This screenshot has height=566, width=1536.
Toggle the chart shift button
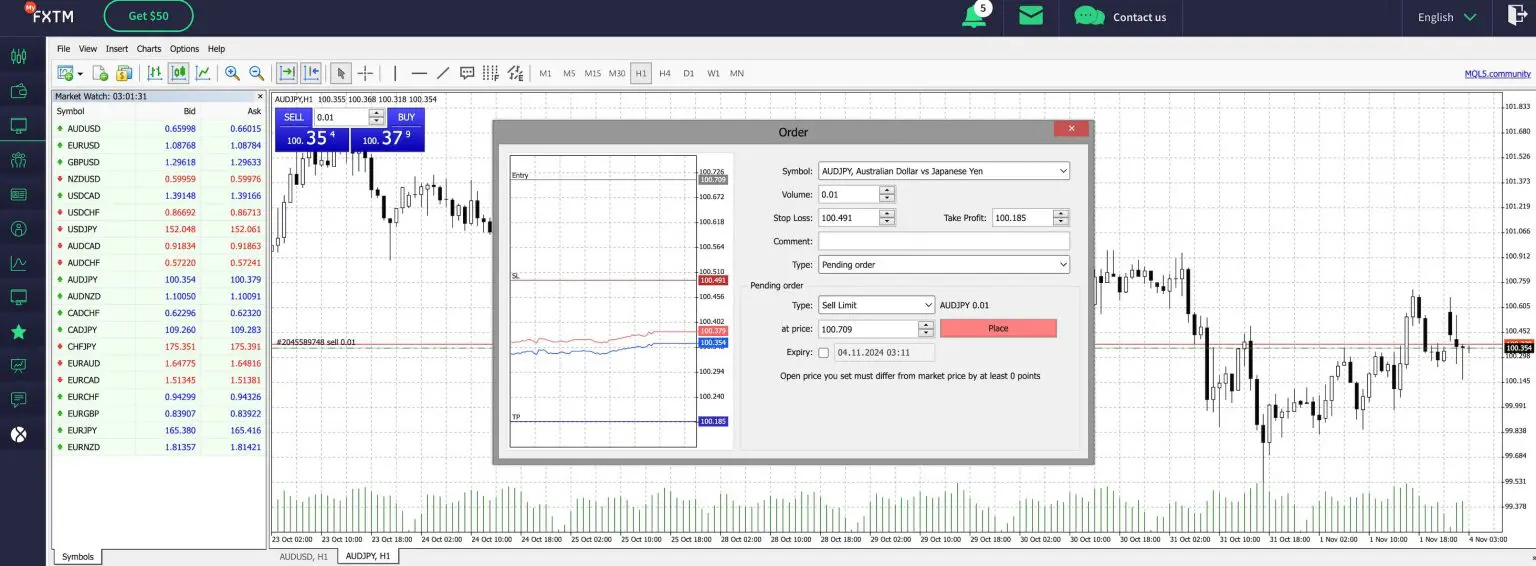[311, 73]
